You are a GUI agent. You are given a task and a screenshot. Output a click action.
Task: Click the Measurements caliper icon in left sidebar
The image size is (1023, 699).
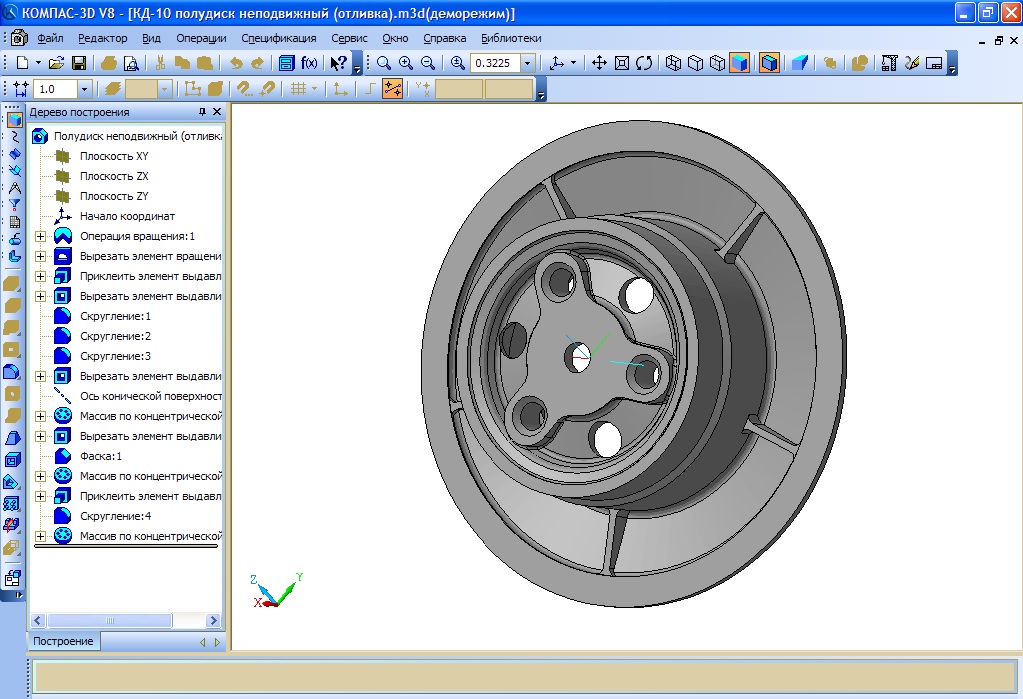[x=14, y=187]
